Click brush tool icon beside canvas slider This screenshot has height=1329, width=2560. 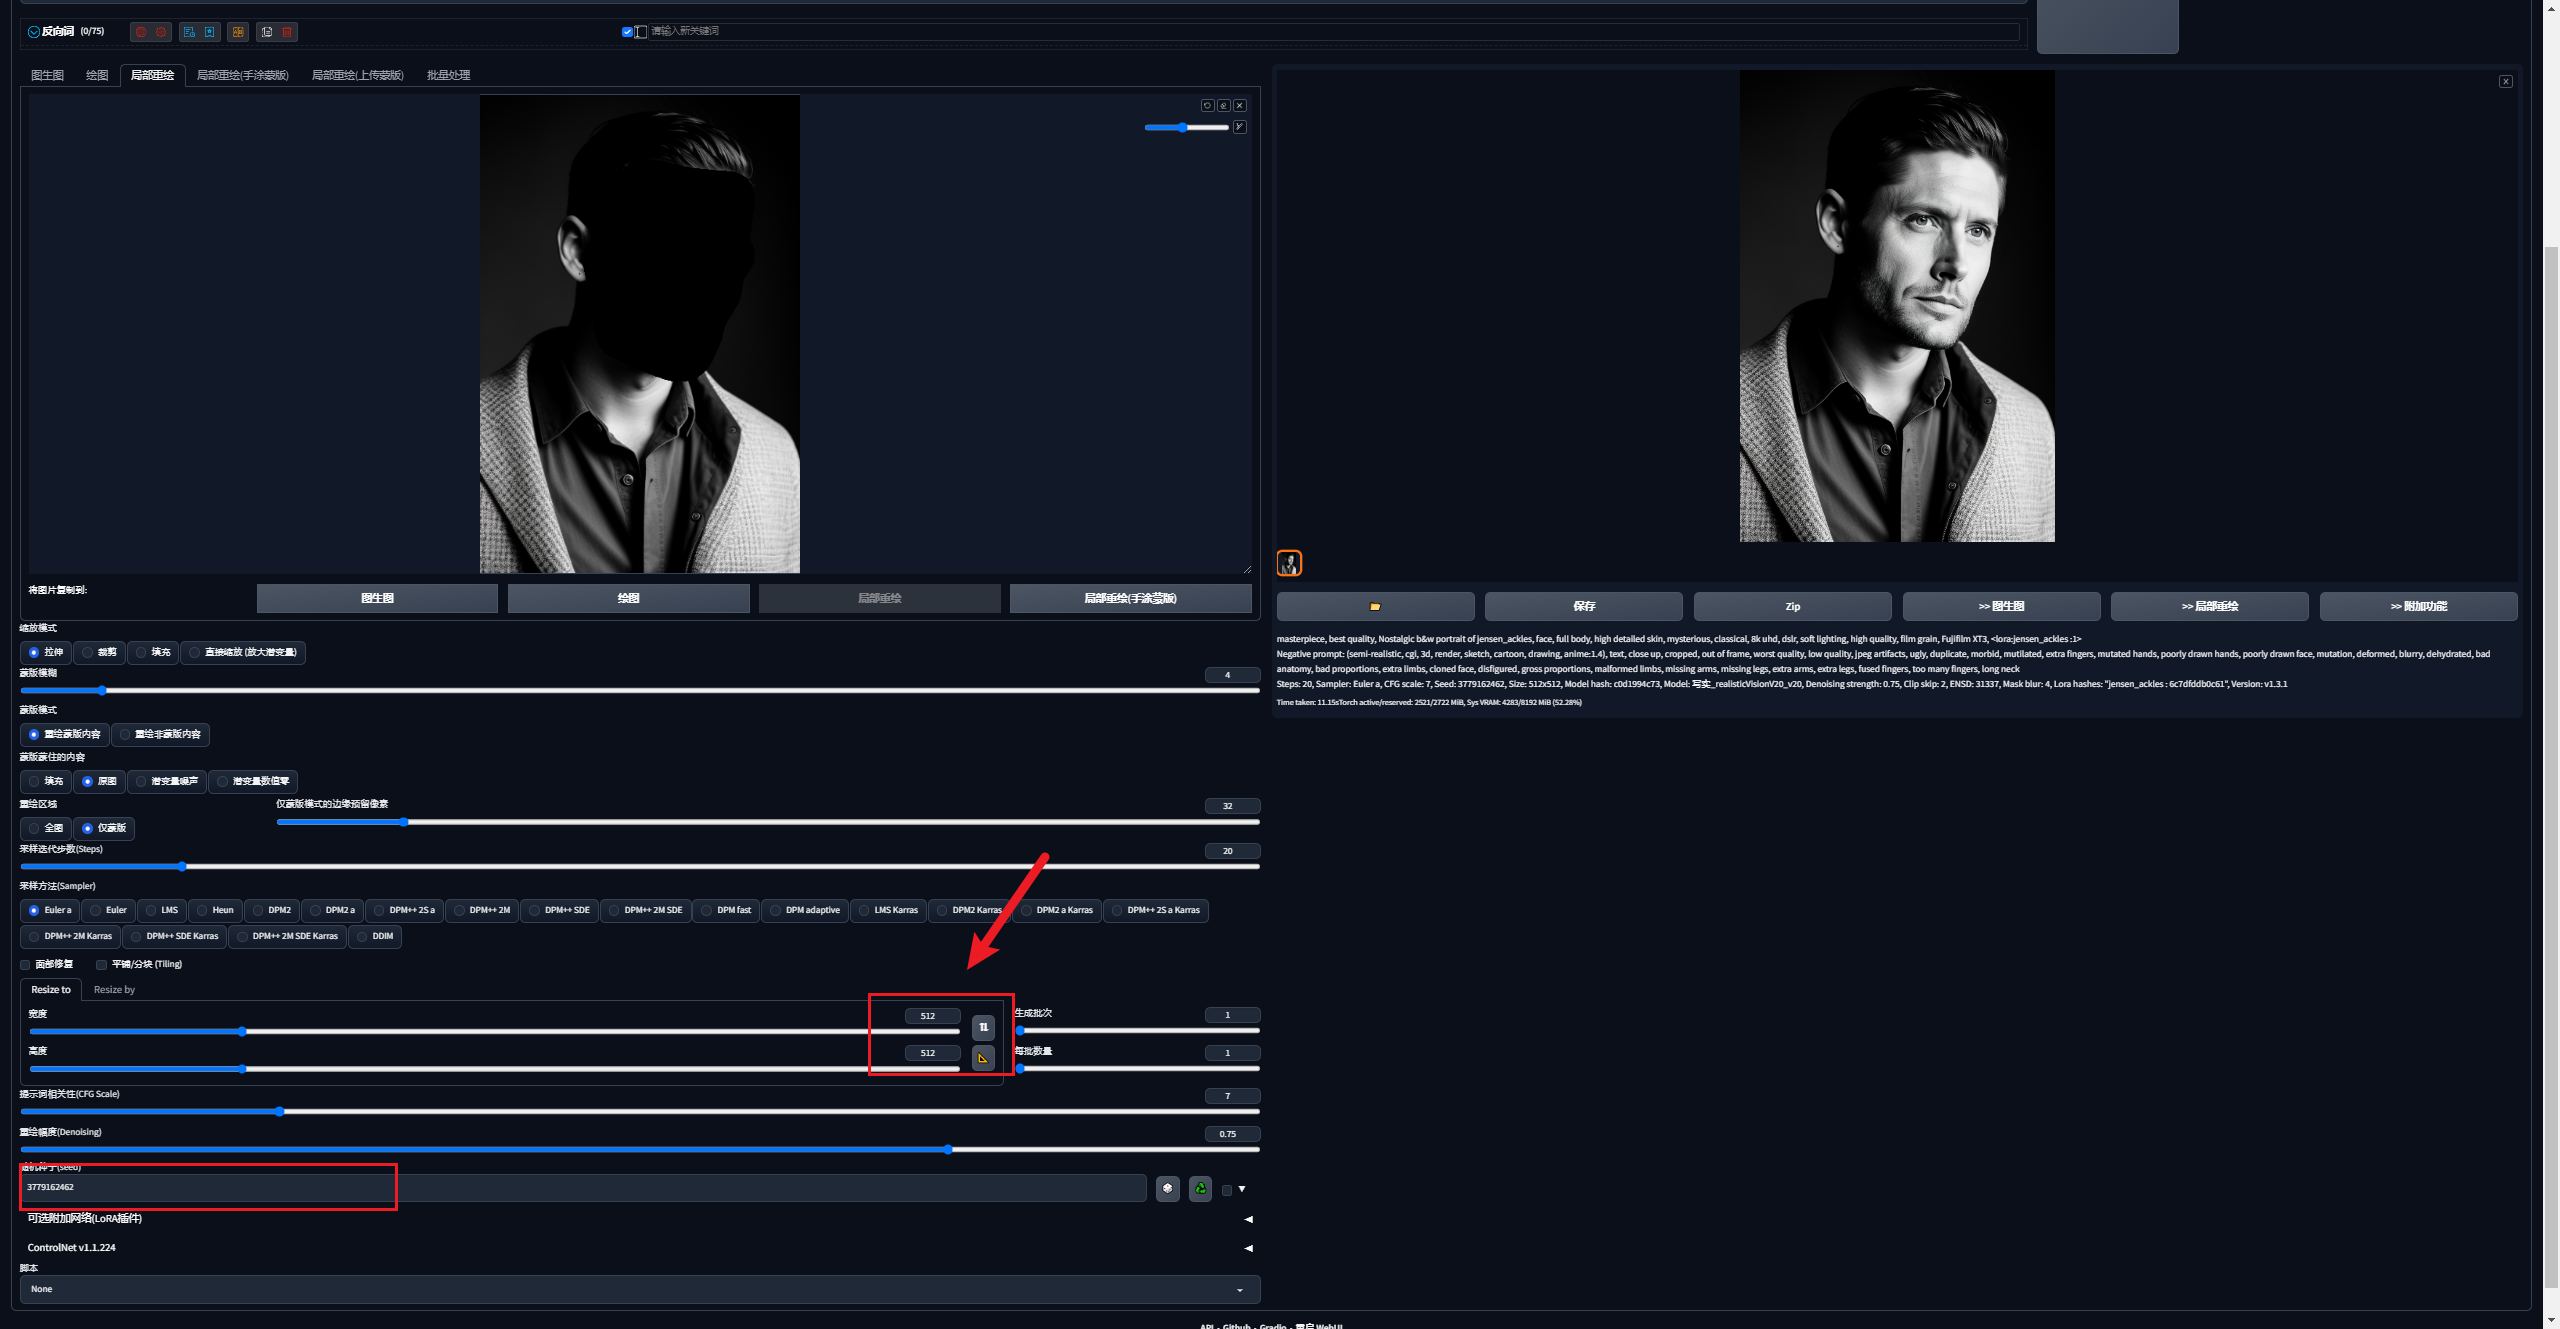tap(1240, 127)
